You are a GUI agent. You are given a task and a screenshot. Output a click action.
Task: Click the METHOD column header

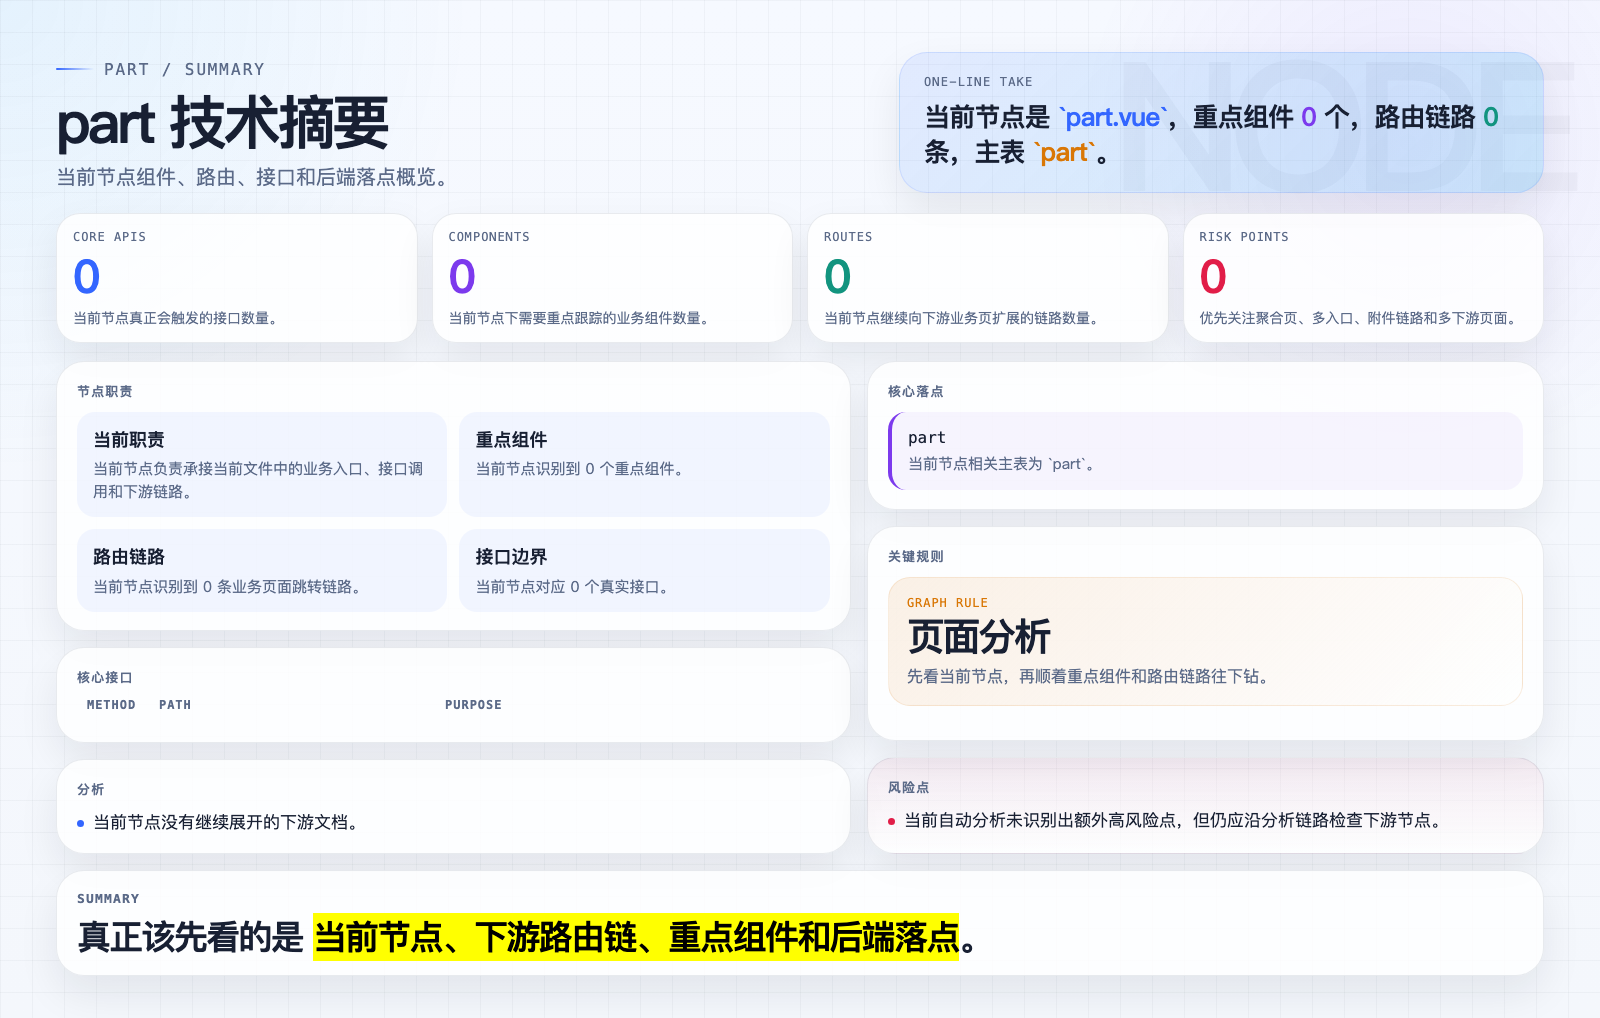111,705
